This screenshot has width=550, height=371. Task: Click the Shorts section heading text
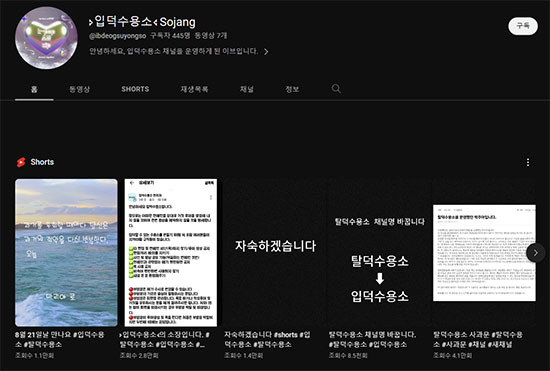(x=42, y=162)
